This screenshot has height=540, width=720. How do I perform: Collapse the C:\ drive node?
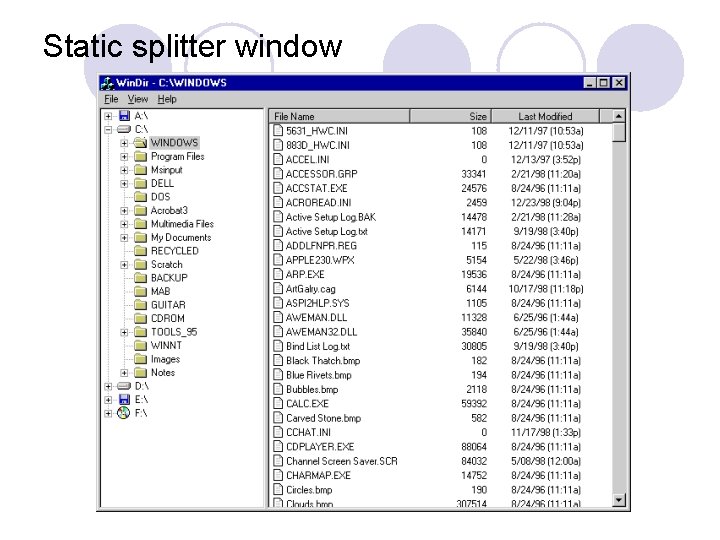tap(108, 129)
